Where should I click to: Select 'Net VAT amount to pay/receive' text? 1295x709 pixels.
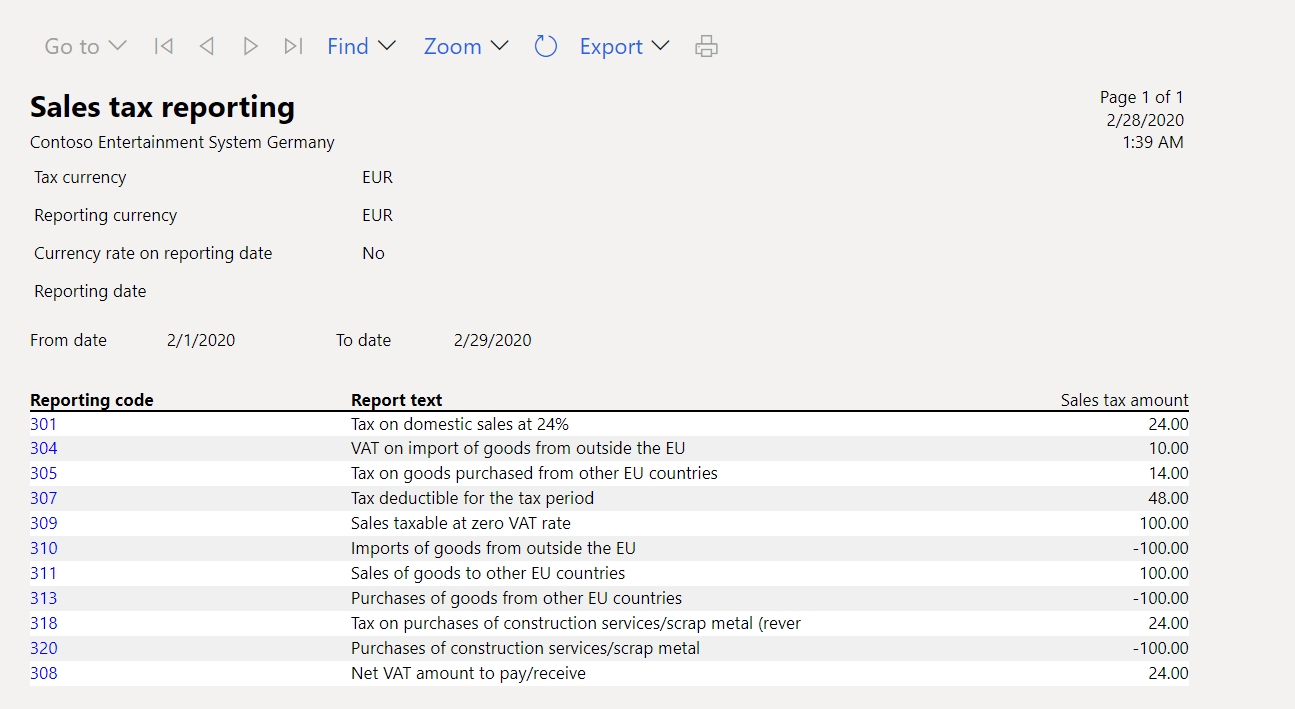point(468,673)
